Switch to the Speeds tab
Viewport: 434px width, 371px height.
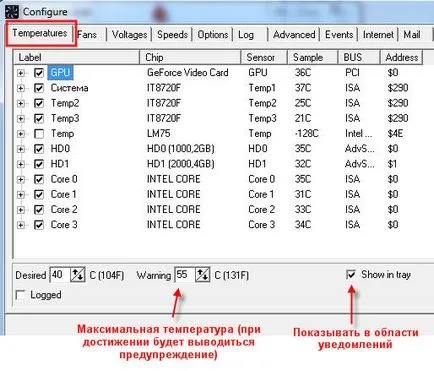click(172, 35)
